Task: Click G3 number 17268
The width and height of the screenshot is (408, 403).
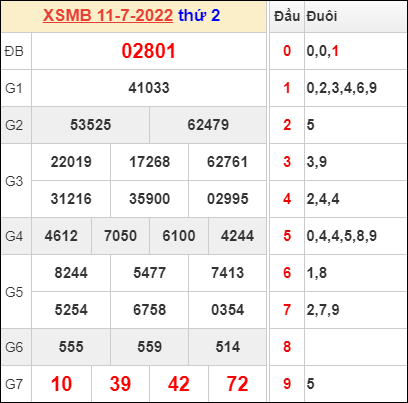Action: click(150, 162)
